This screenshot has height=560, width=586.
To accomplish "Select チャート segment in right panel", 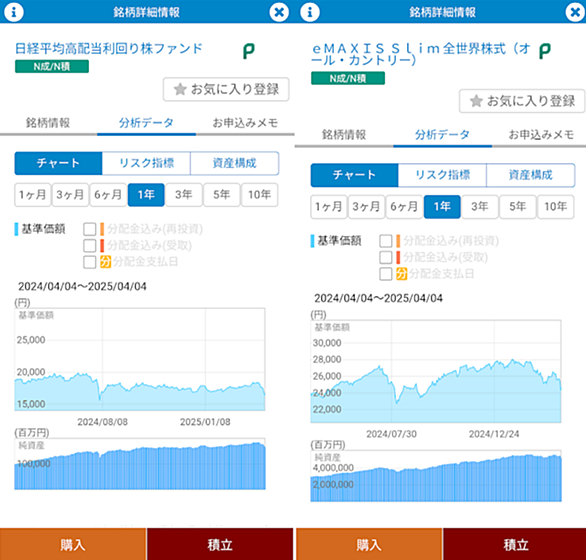I will pyautogui.click(x=354, y=175).
